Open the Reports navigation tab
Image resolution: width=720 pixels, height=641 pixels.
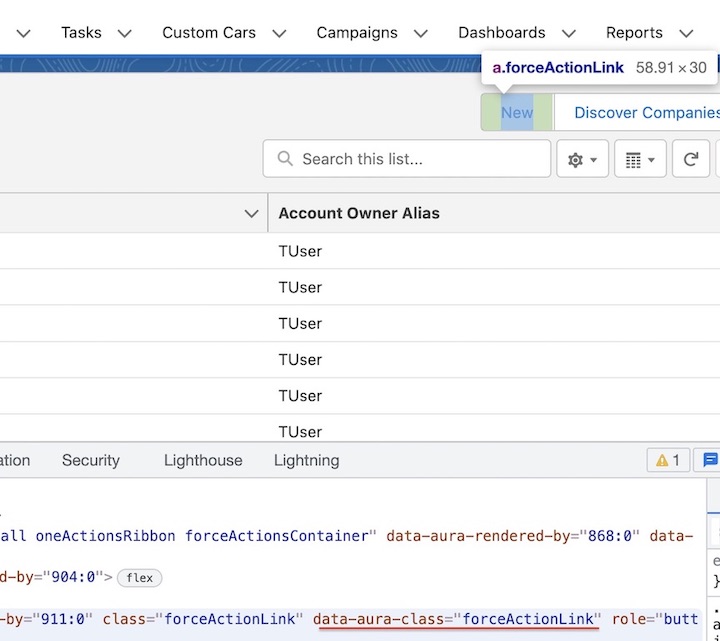(634, 33)
